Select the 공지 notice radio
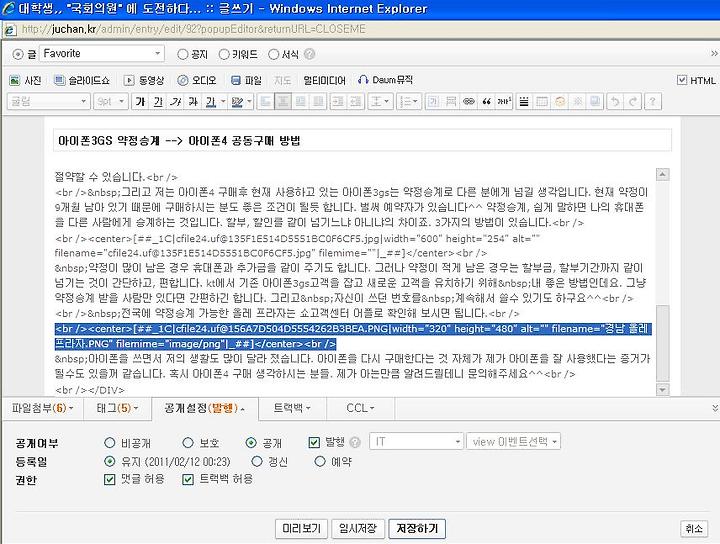 [x=182, y=54]
